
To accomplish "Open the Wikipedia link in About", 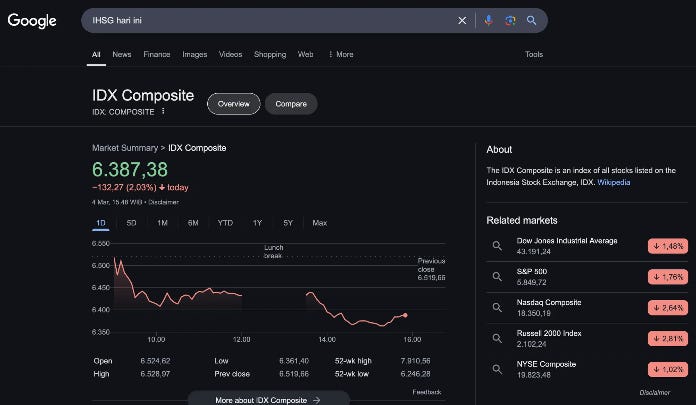I will coord(613,182).
